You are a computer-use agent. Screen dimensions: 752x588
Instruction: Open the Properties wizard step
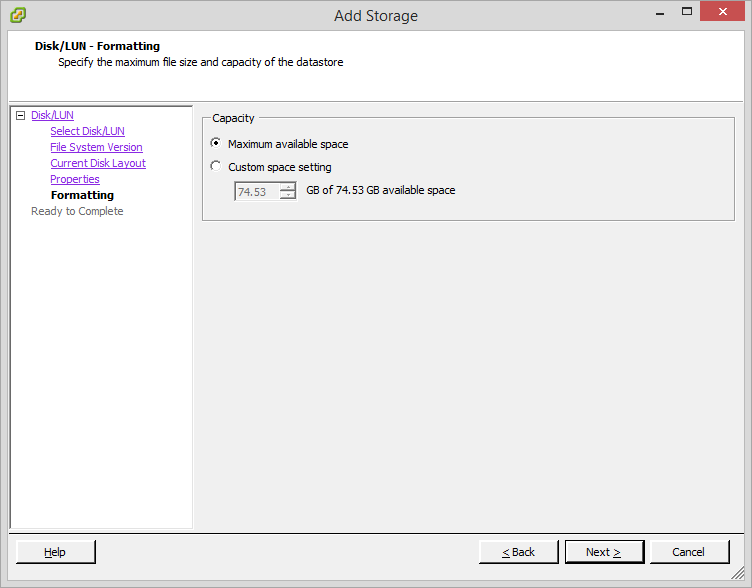[x=75, y=180]
